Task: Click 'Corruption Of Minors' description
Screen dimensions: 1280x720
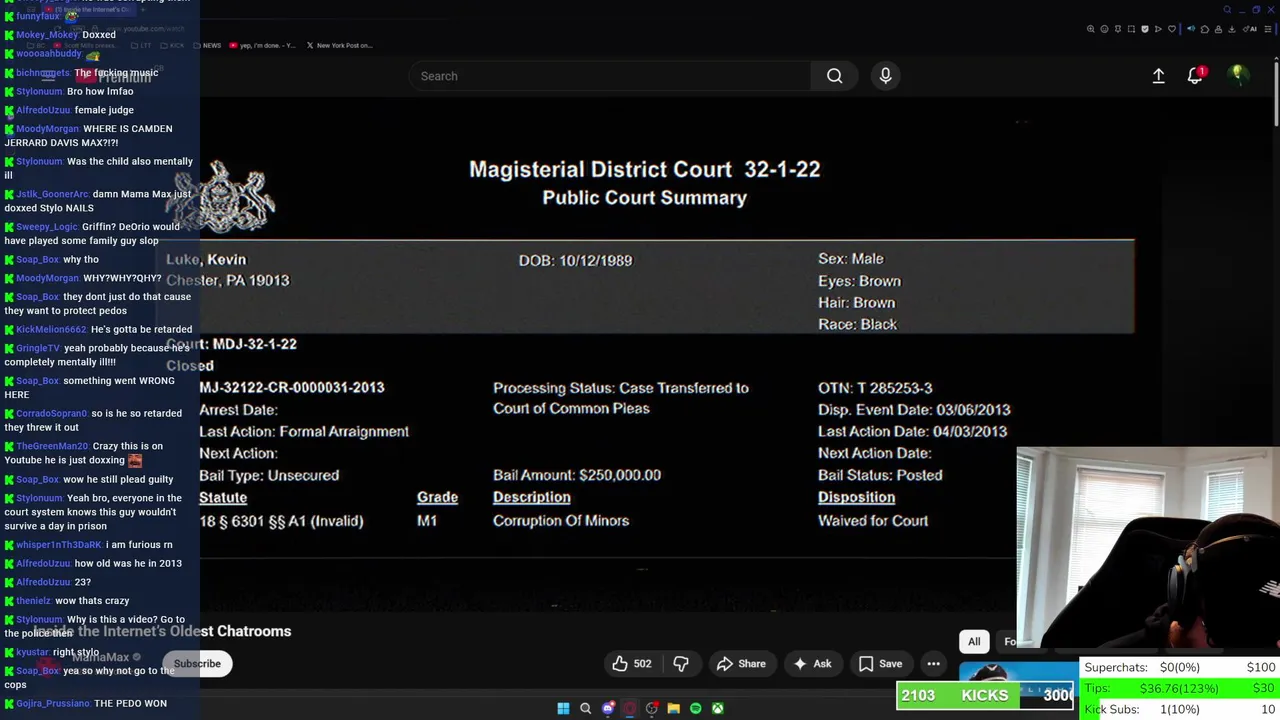Action: (561, 521)
